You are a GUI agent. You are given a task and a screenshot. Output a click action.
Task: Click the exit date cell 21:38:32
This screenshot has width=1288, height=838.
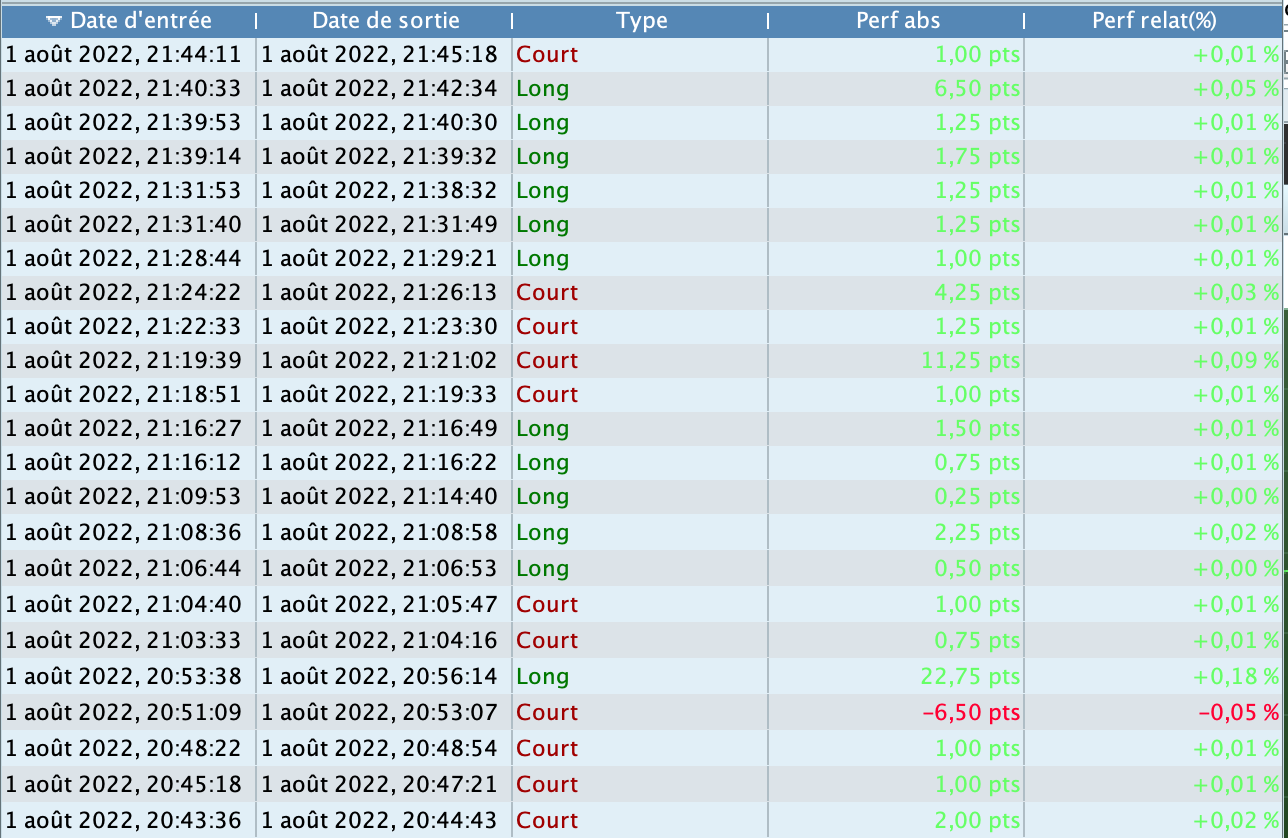pyautogui.click(x=380, y=191)
